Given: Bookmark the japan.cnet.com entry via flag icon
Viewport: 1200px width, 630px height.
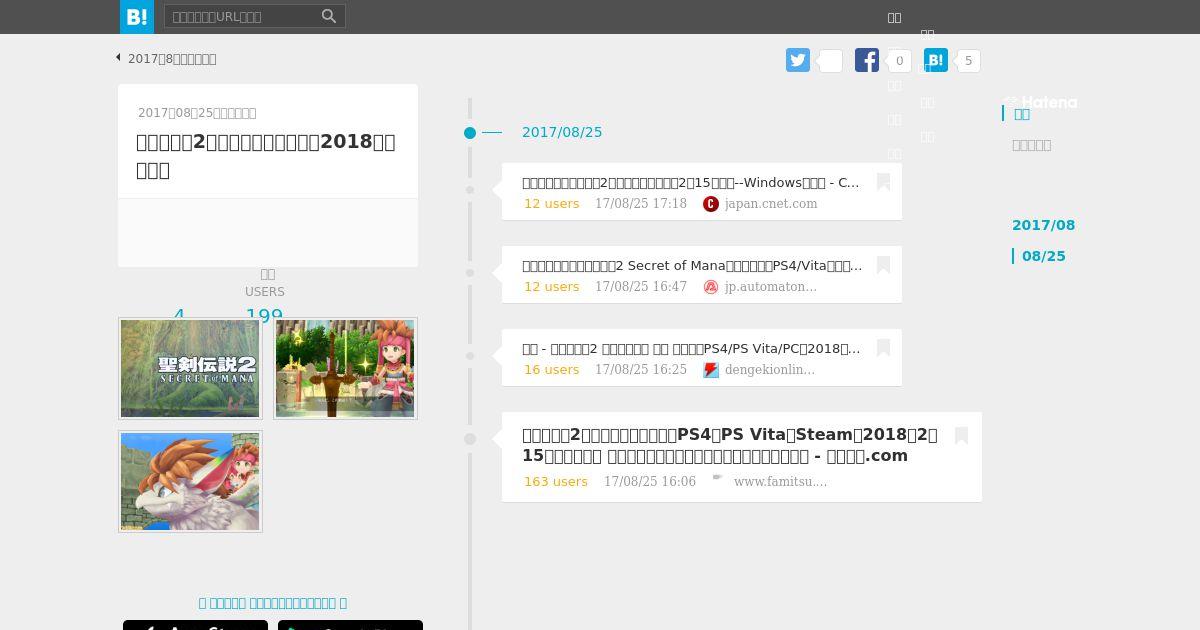Looking at the screenshot, I should click(883, 182).
